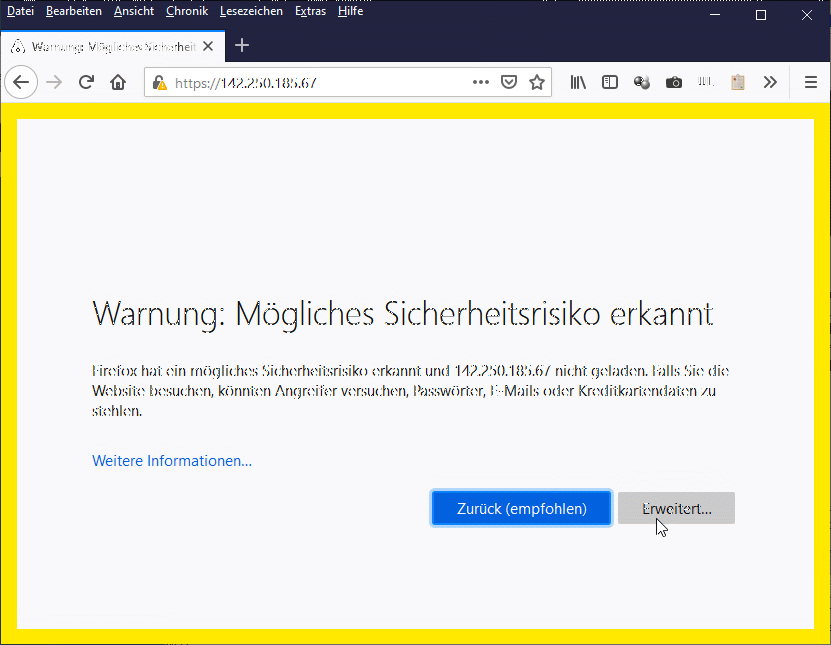Click the camera screenshot extension icon
Screen dimensions: 831x645
pyautogui.click(x=674, y=83)
